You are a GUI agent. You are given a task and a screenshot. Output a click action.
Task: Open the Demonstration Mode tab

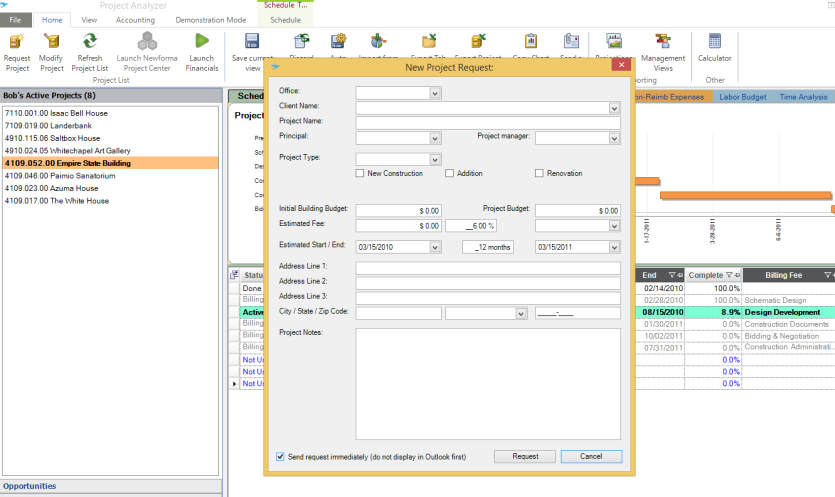211,20
